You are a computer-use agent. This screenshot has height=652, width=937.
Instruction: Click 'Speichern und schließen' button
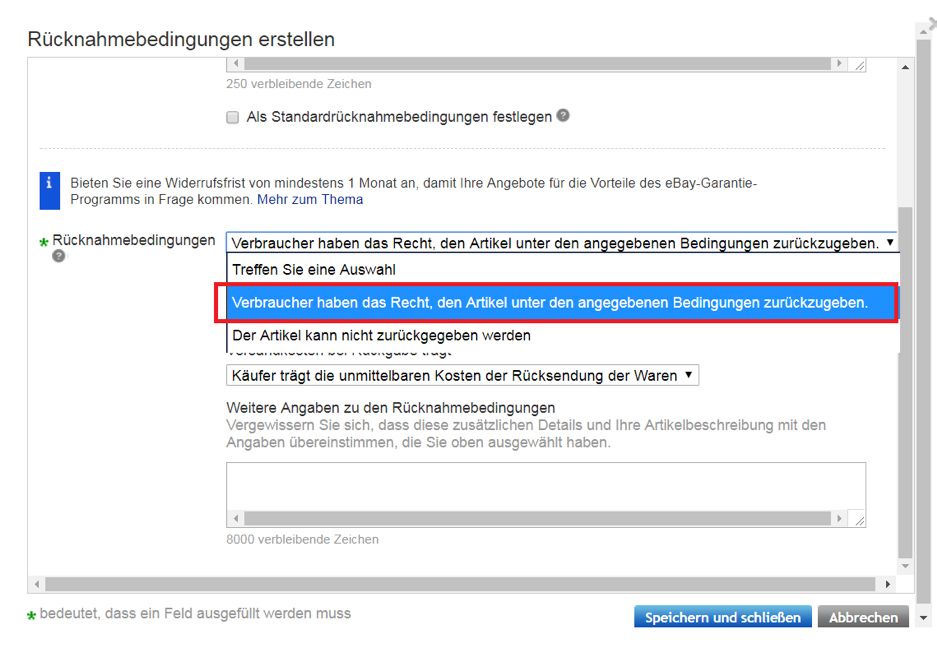coord(722,617)
